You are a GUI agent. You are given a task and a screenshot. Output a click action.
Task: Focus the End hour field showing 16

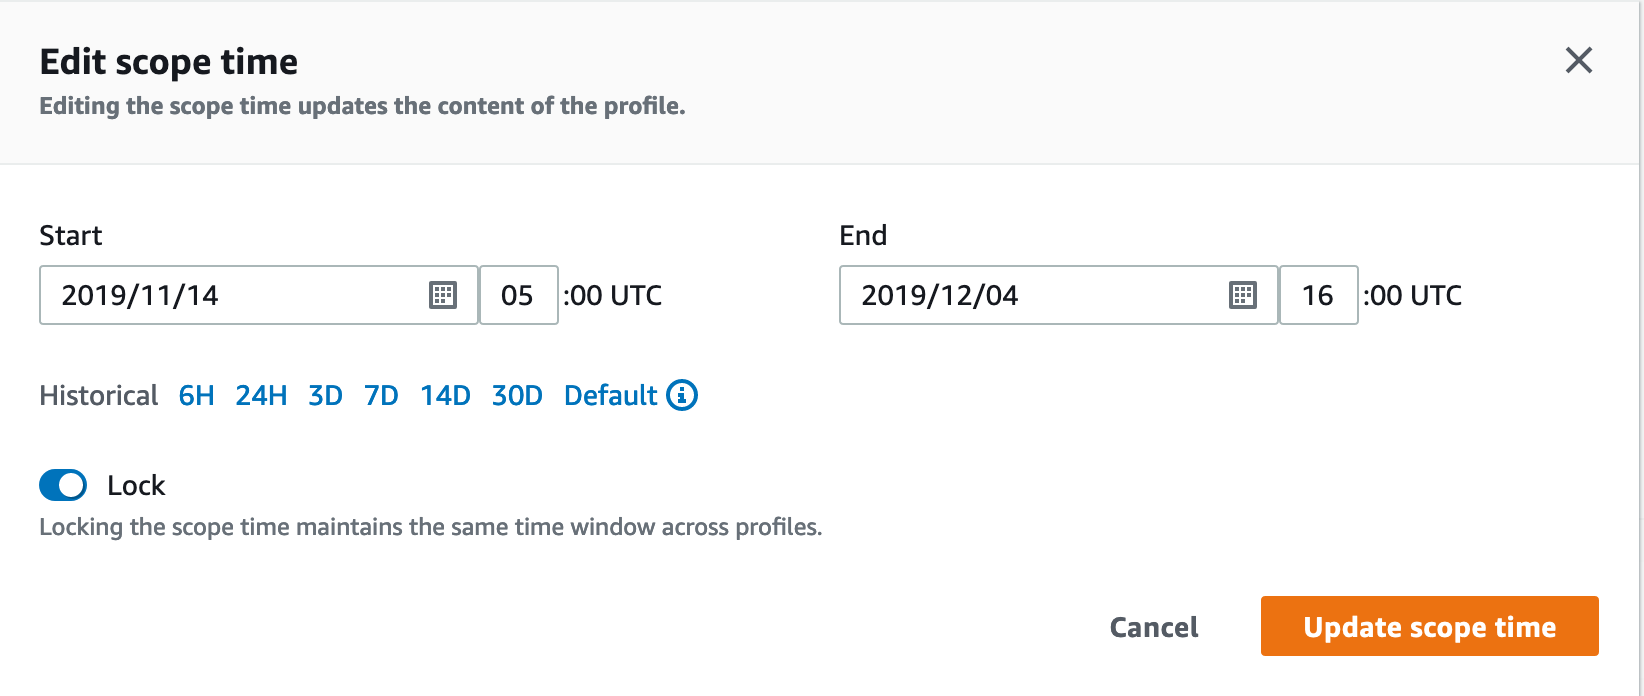pos(1319,295)
